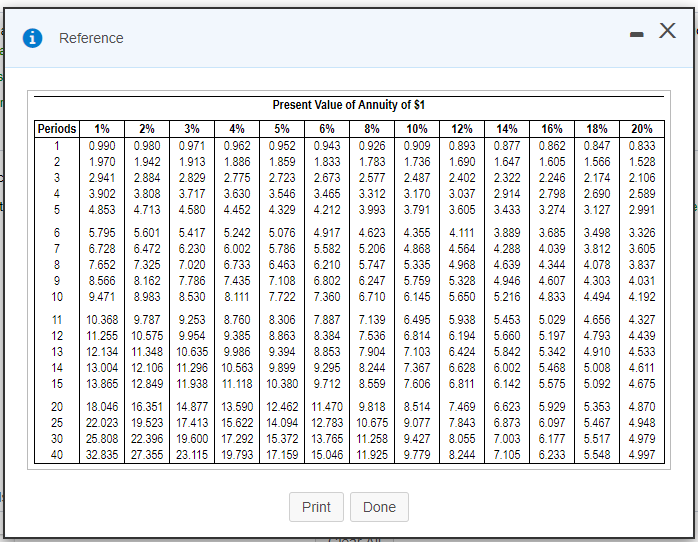Screen dimensions: 698x542
Task: Click the 3% column header
Action: click(192, 129)
